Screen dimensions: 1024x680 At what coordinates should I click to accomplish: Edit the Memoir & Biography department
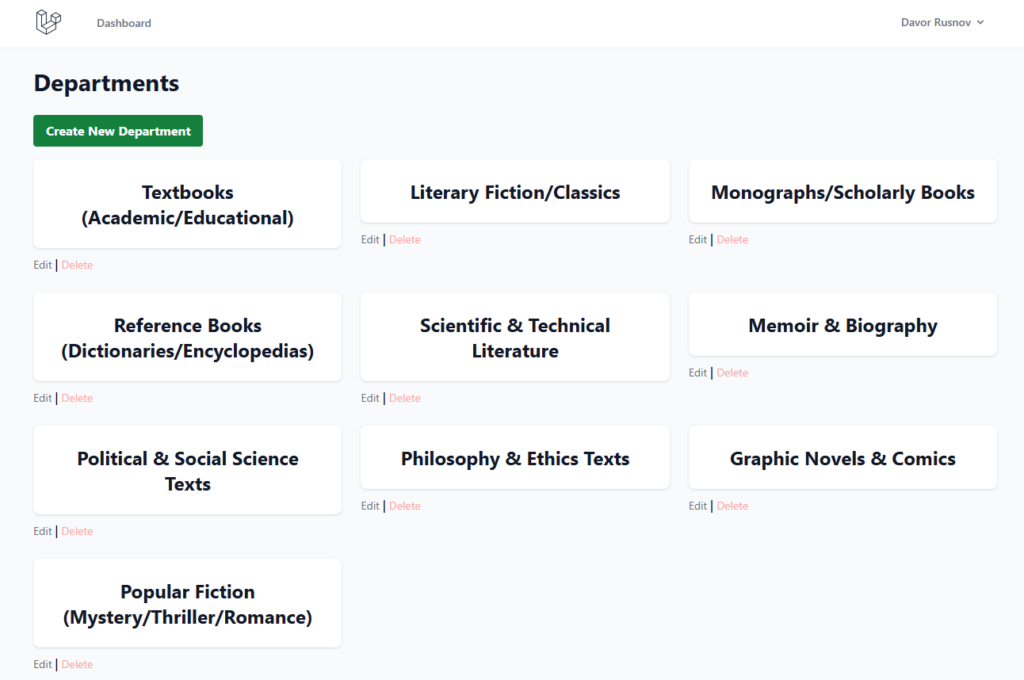point(698,373)
